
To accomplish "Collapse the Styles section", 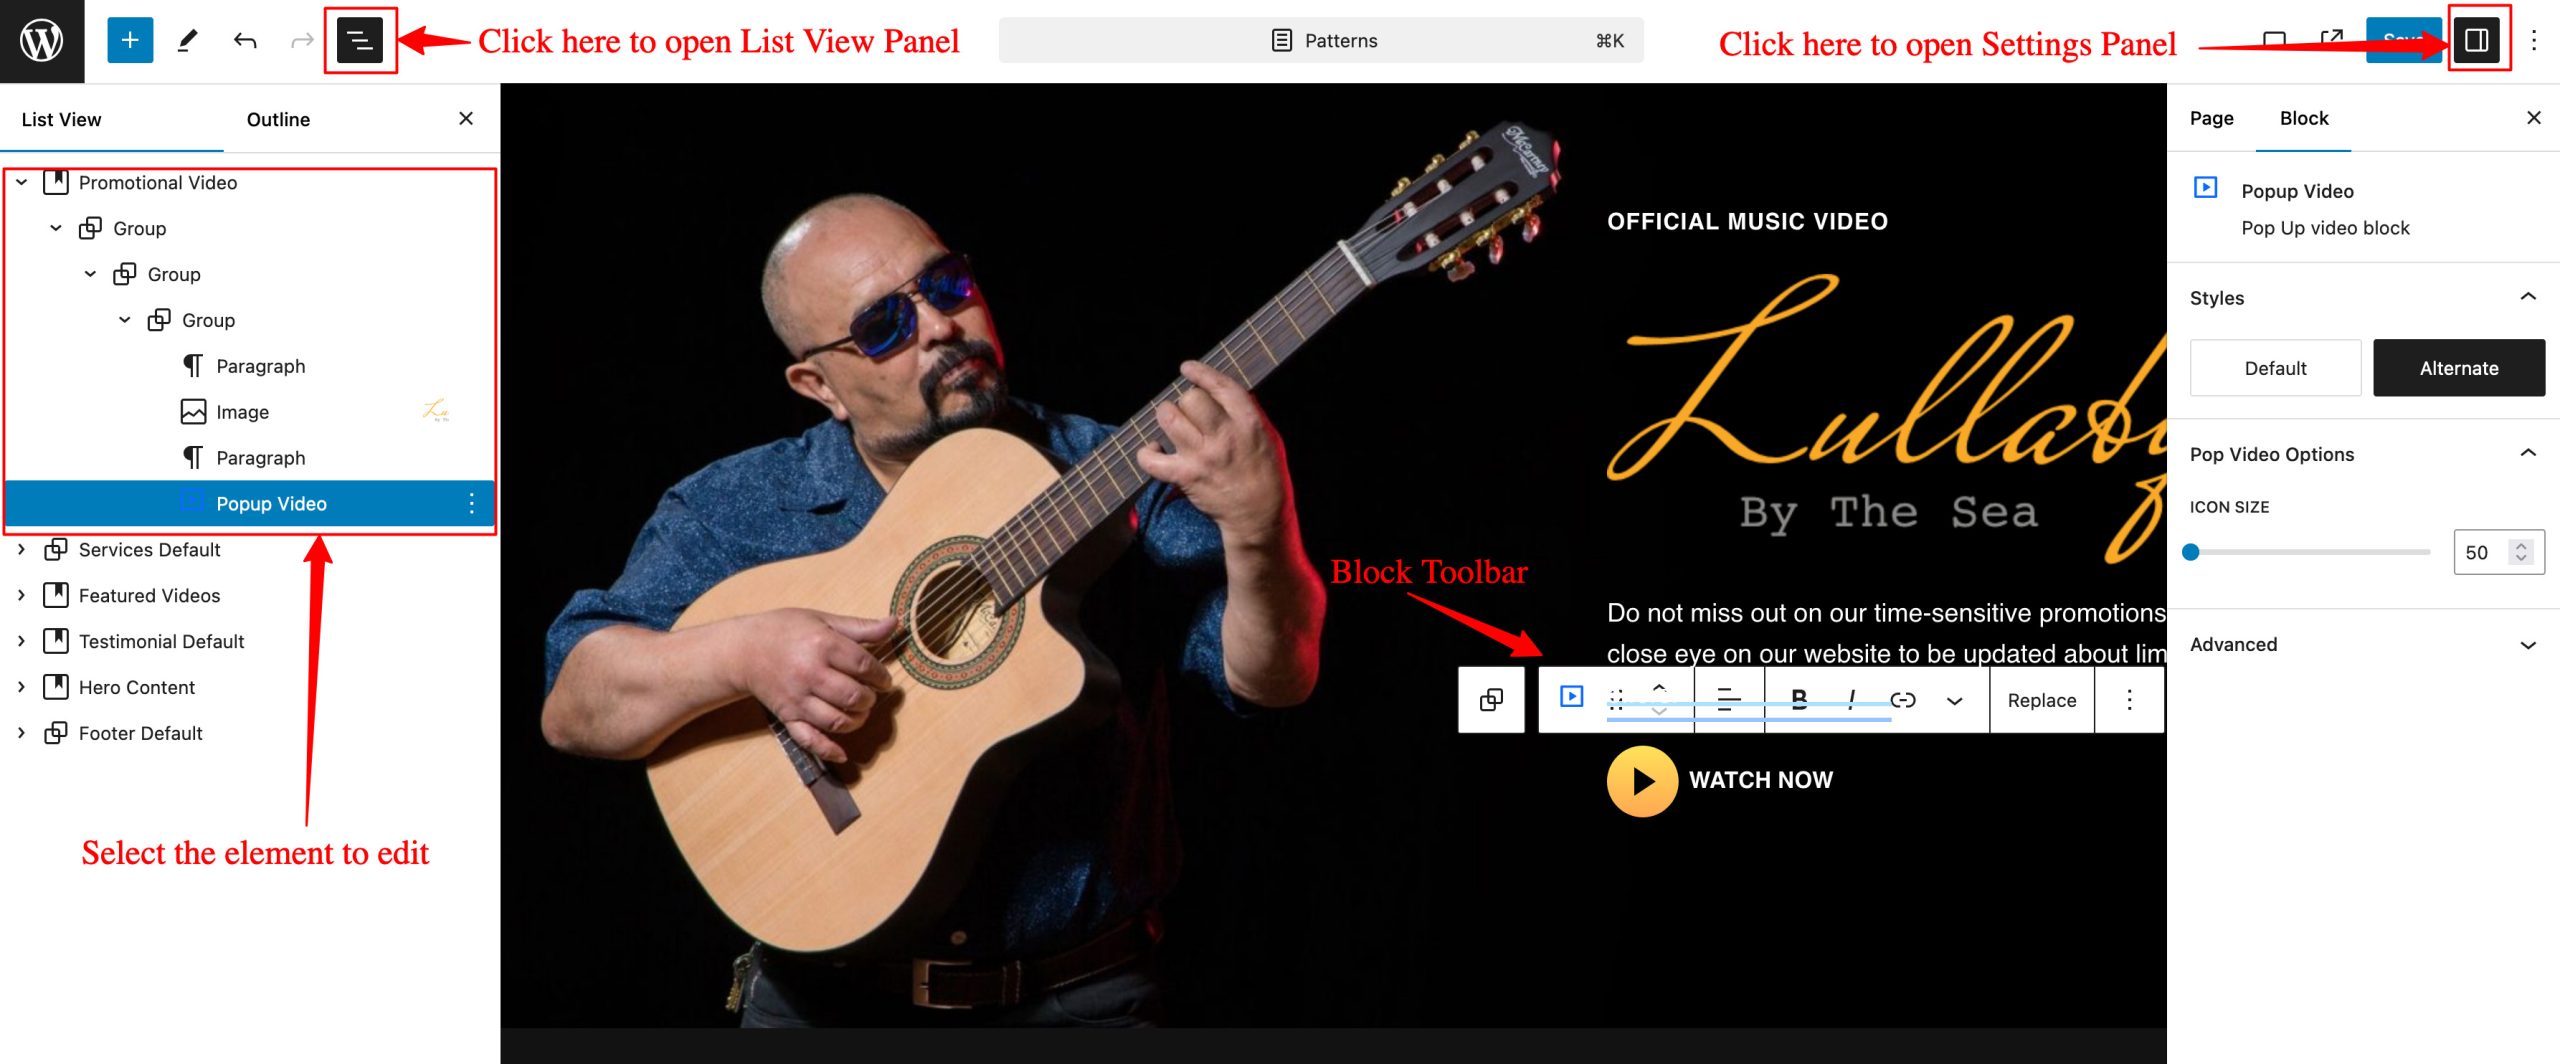I will point(2528,297).
